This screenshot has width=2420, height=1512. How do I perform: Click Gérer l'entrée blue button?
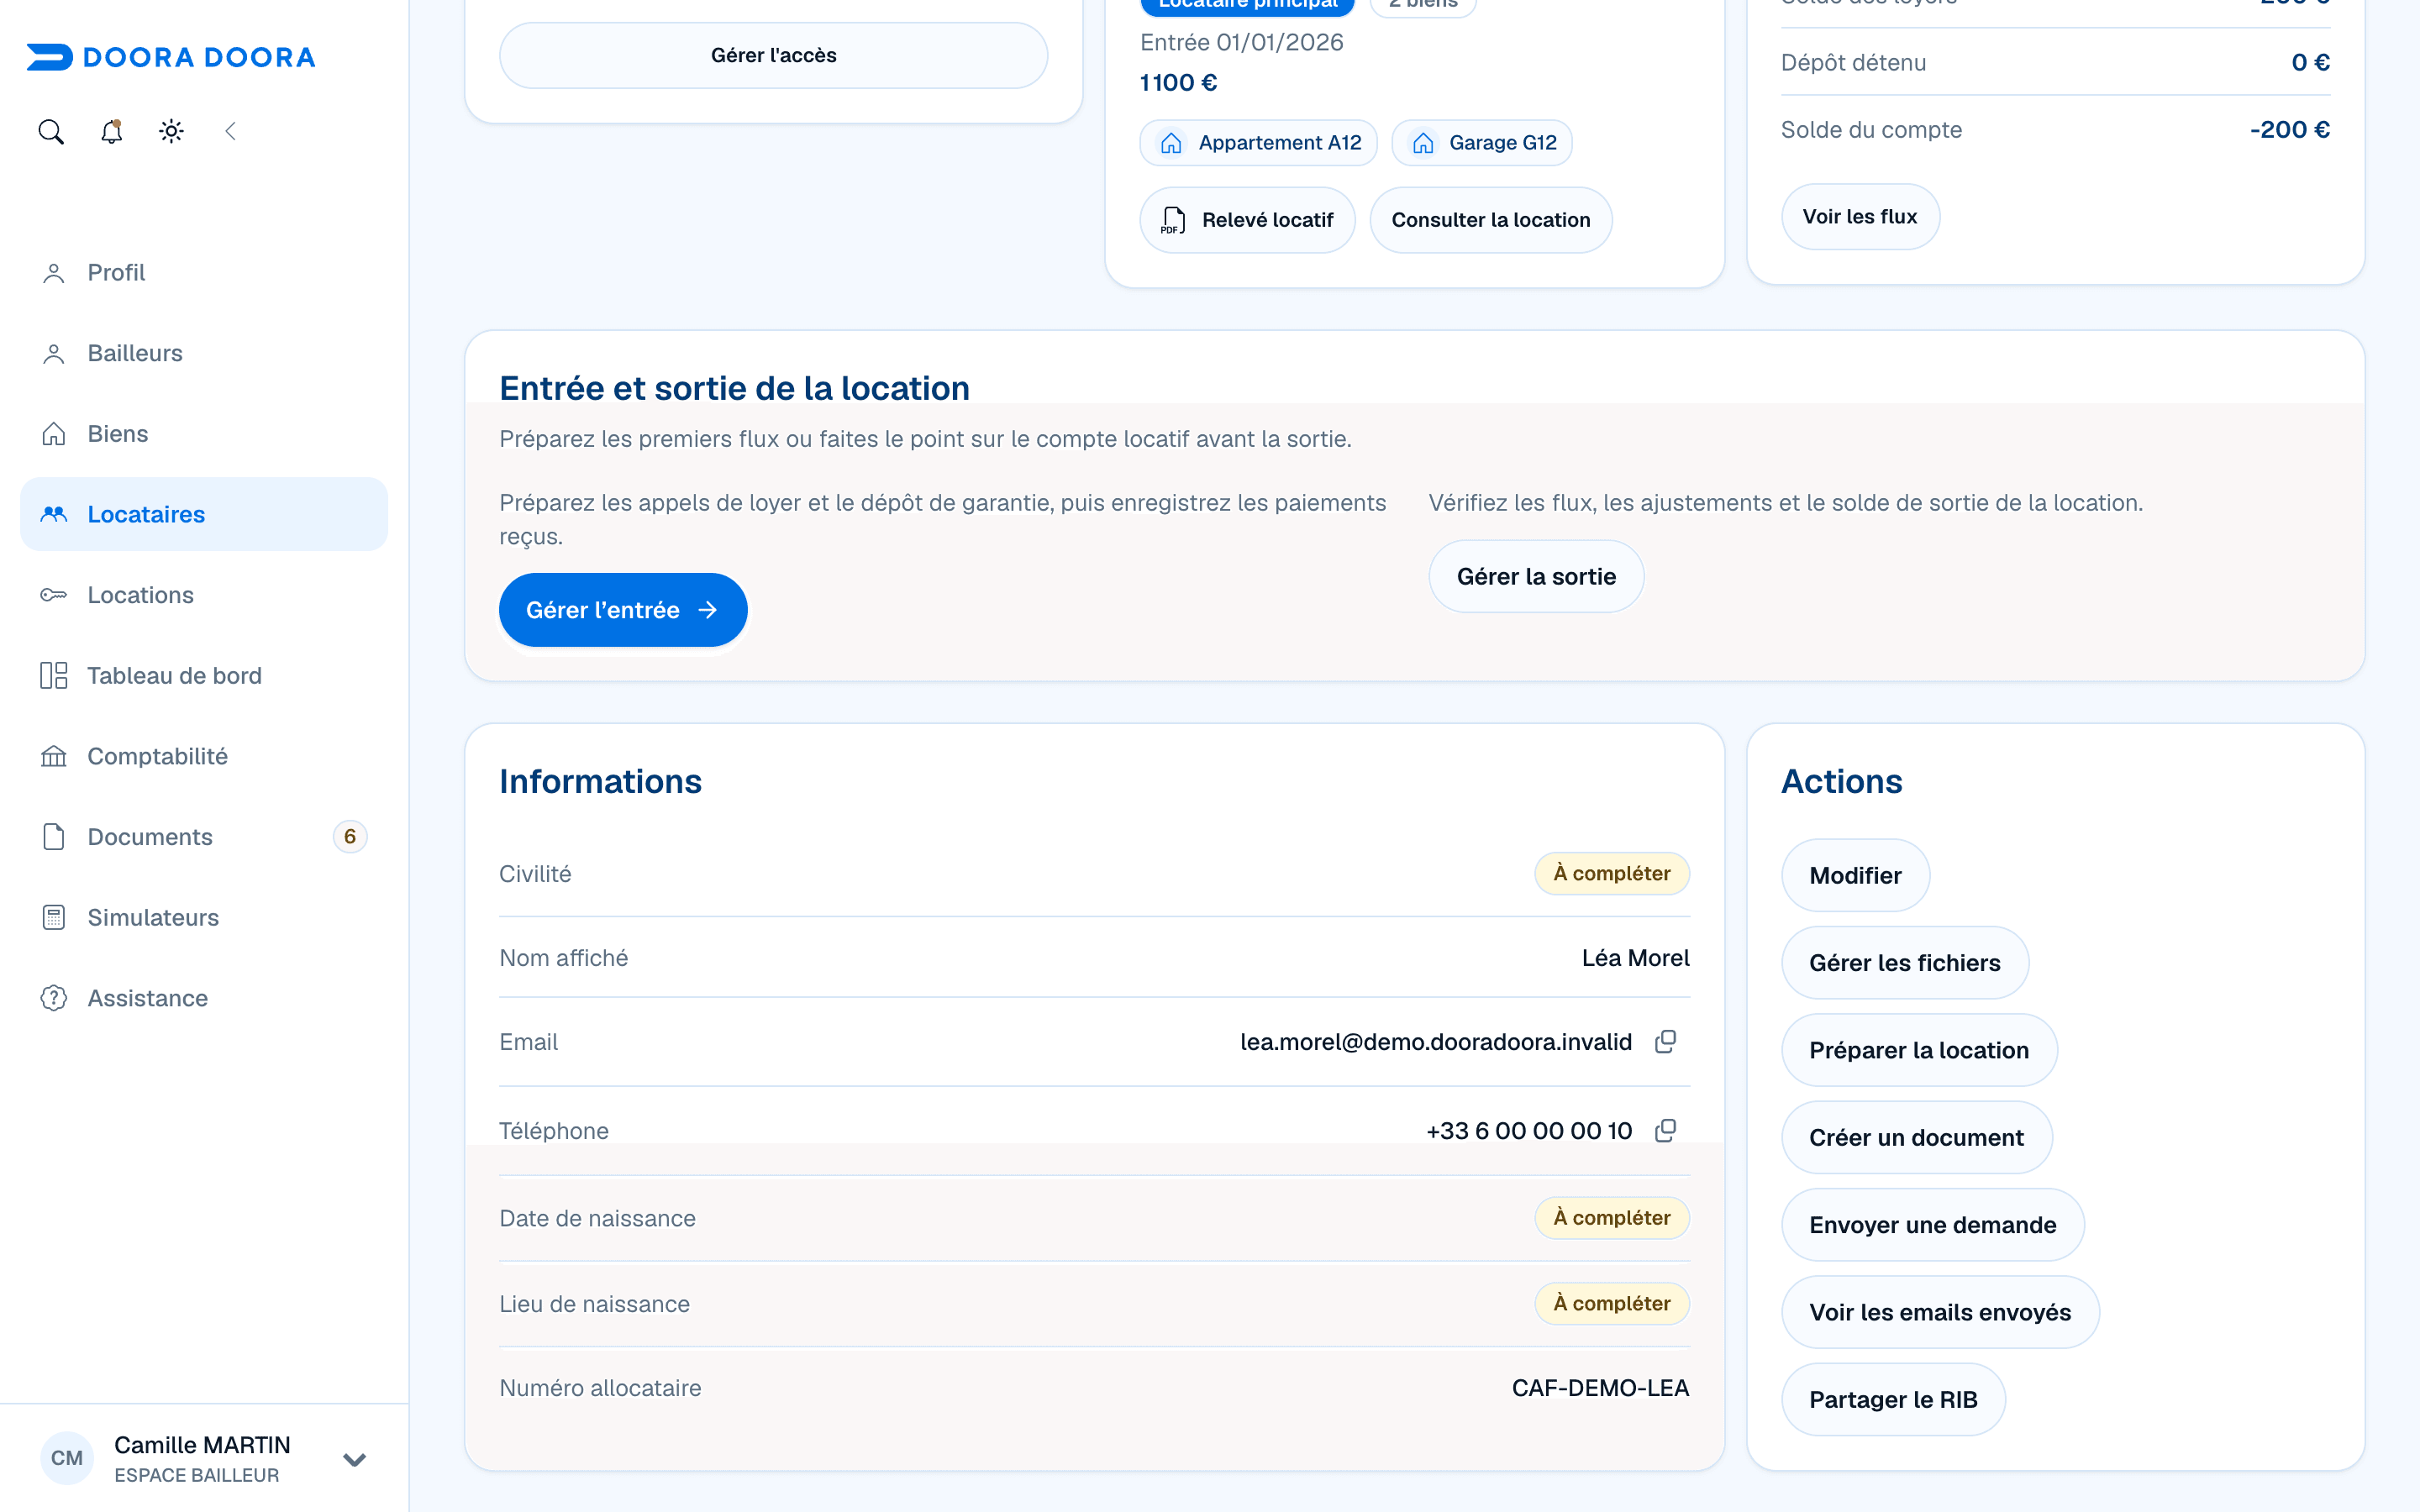click(623, 610)
